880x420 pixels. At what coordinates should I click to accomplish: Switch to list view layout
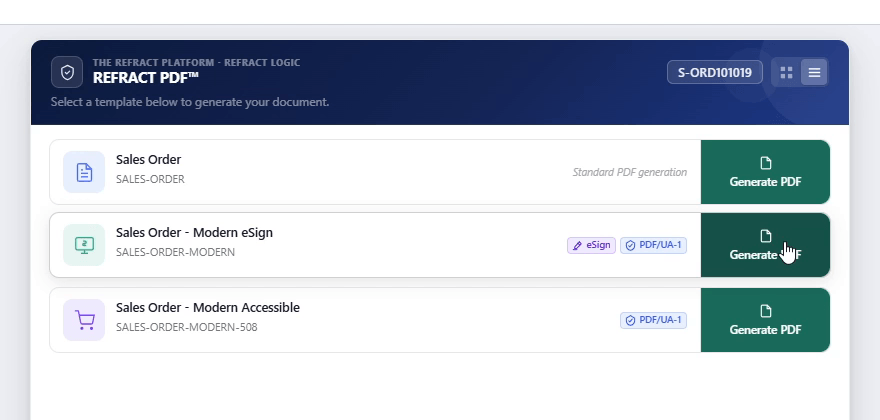(814, 72)
